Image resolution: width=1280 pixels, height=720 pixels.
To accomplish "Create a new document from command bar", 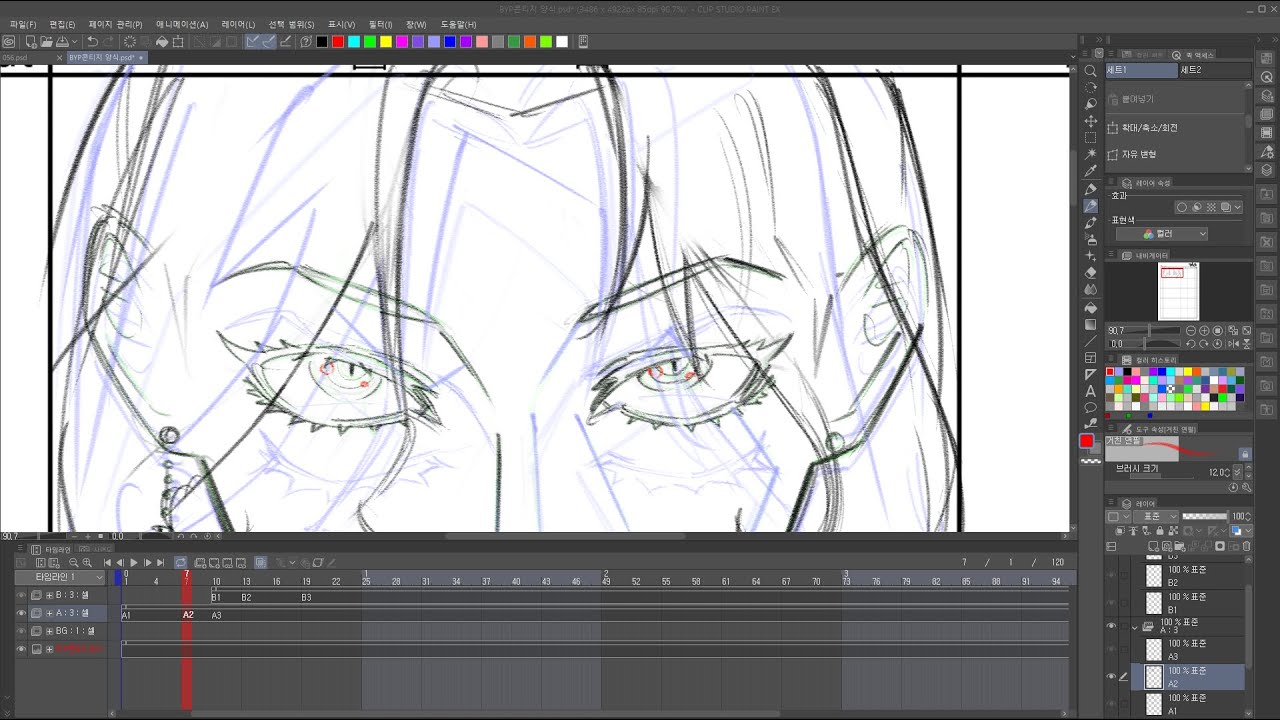I will [x=31, y=42].
